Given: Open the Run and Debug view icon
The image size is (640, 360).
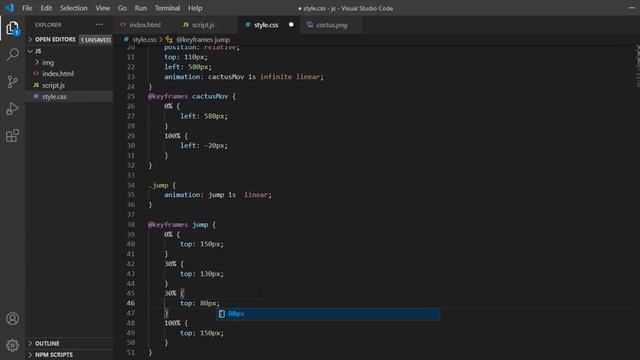Looking at the screenshot, I should 12,109.
